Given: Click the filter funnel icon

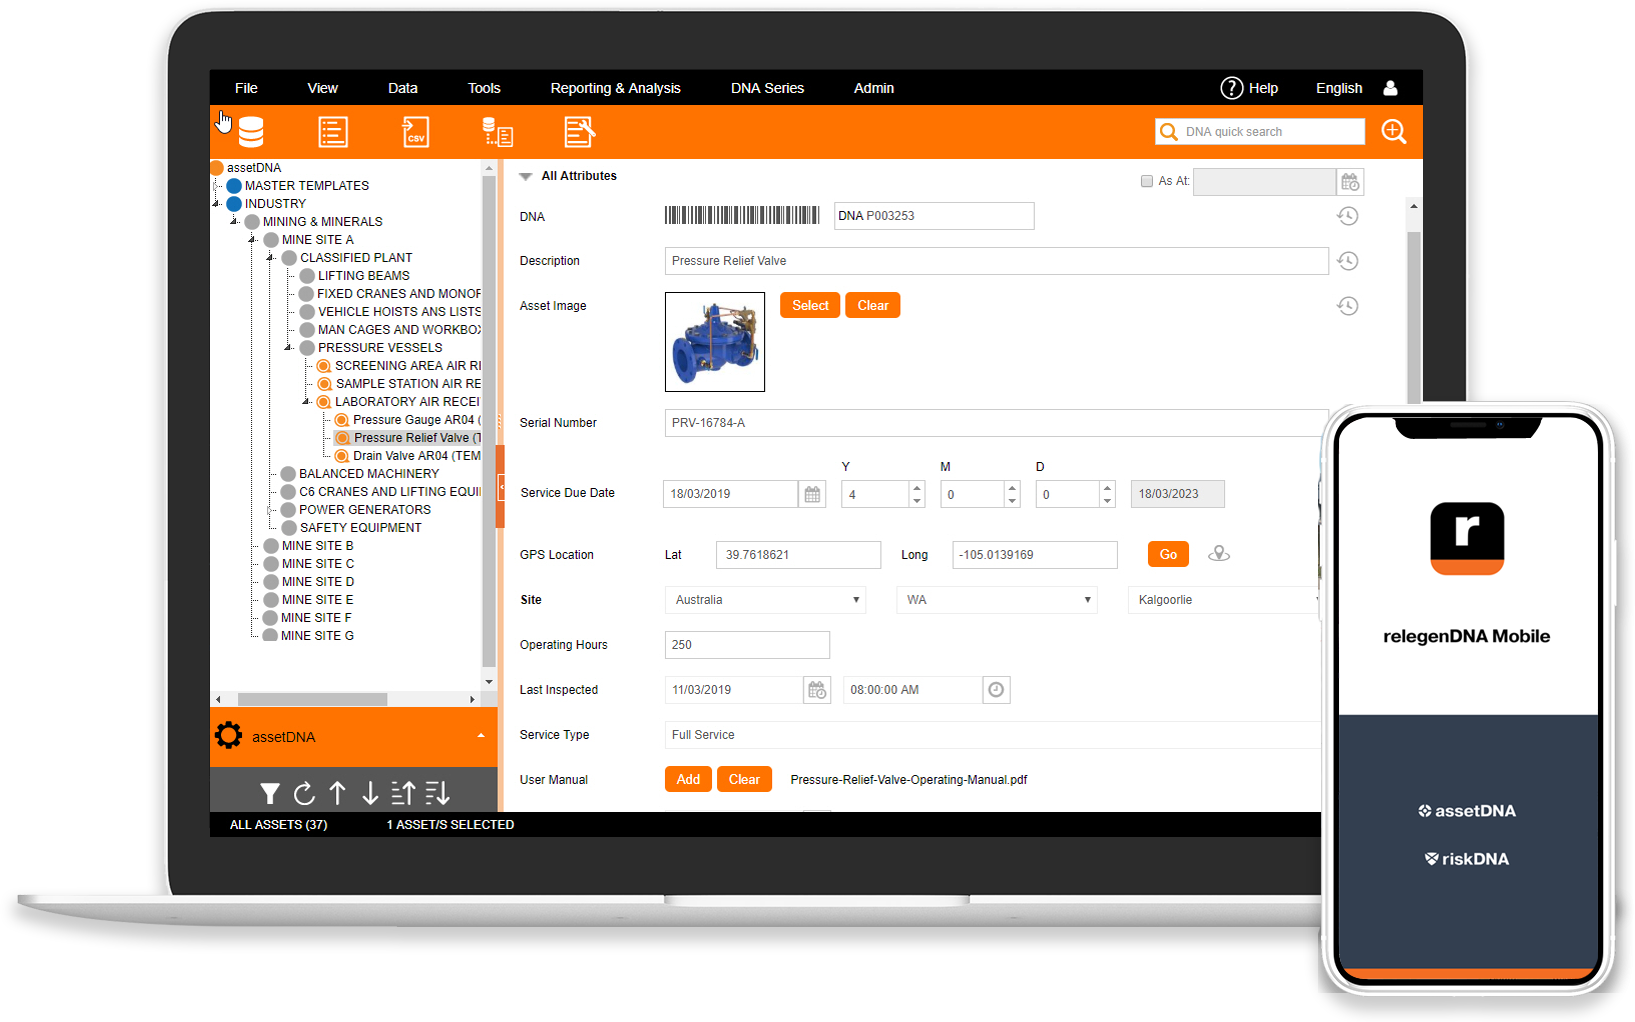Looking at the screenshot, I should tap(269, 793).
